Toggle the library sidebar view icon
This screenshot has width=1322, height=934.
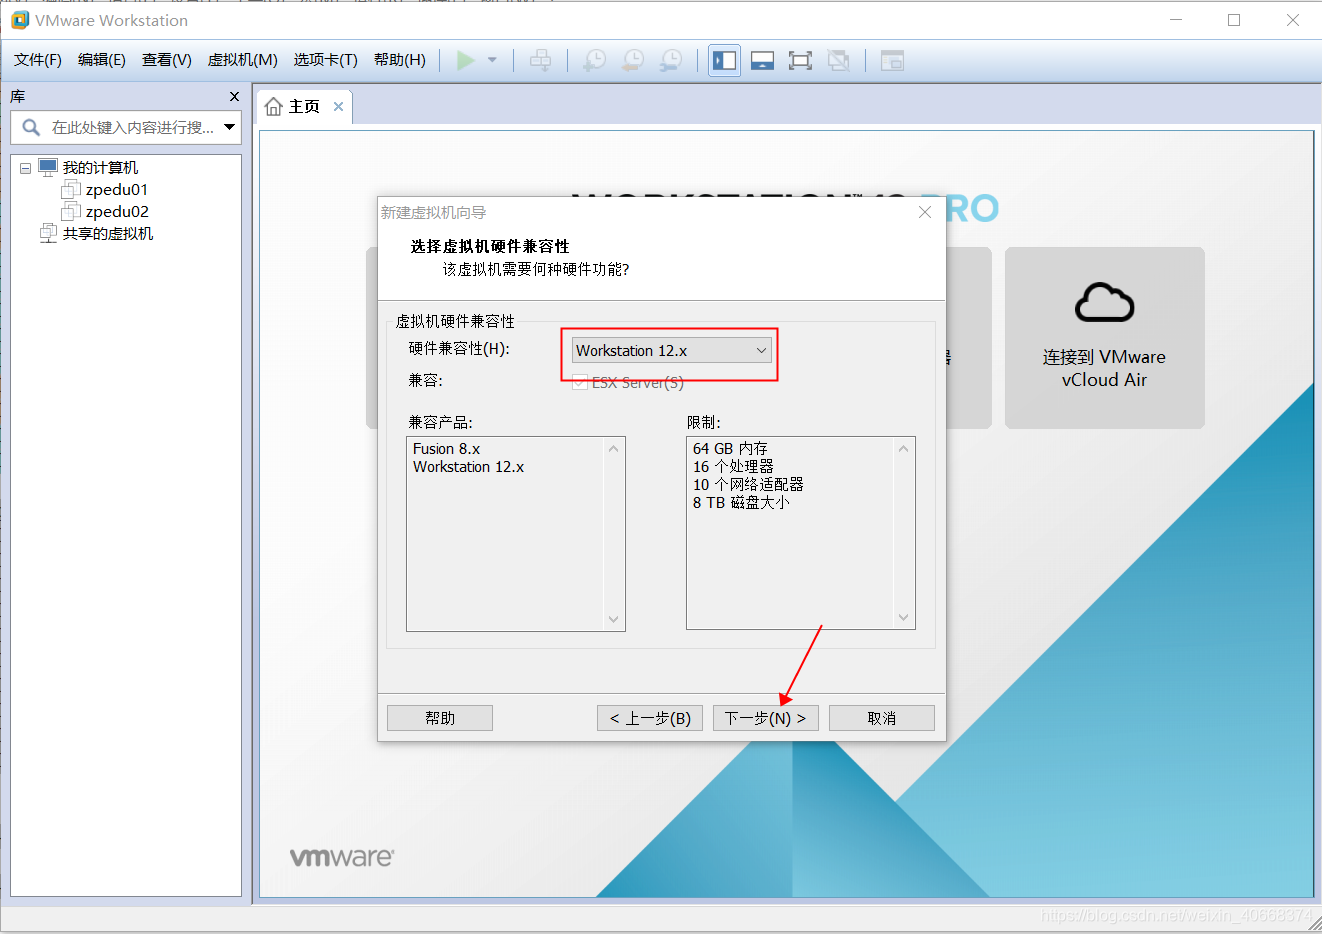(x=724, y=61)
